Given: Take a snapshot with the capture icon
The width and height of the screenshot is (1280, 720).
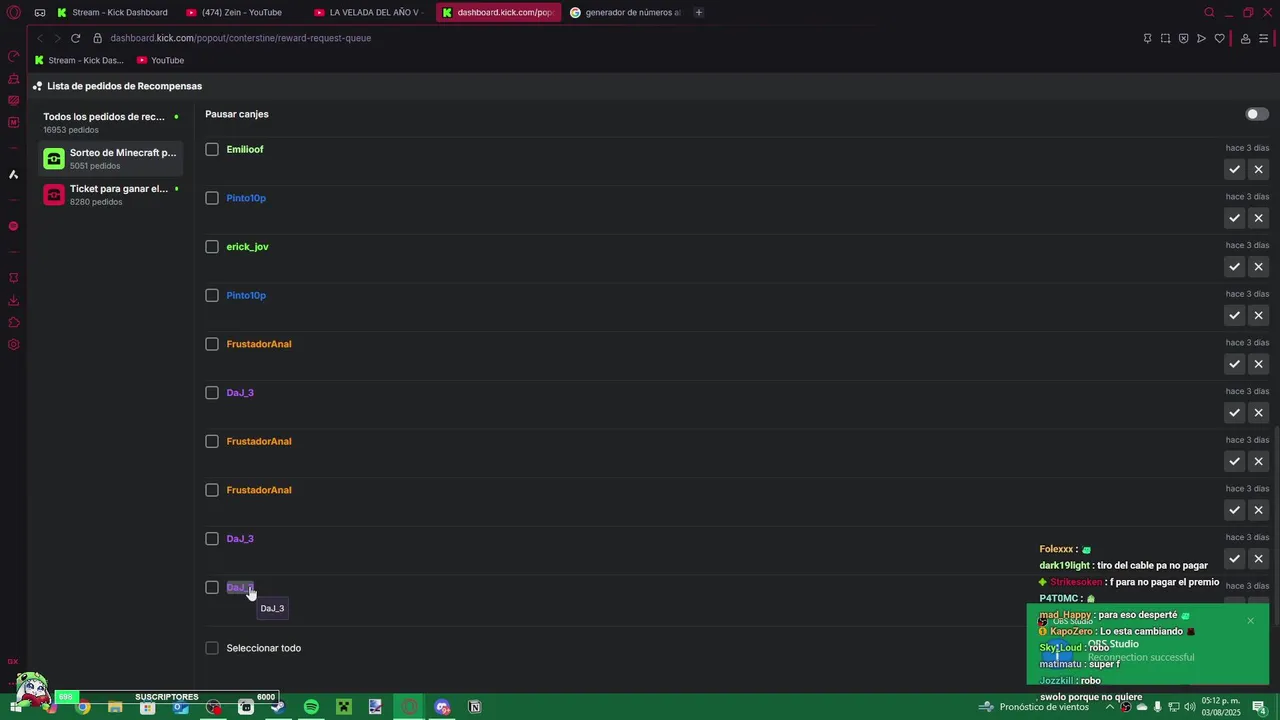Looking at the screenshot, I should point(1165,38).
